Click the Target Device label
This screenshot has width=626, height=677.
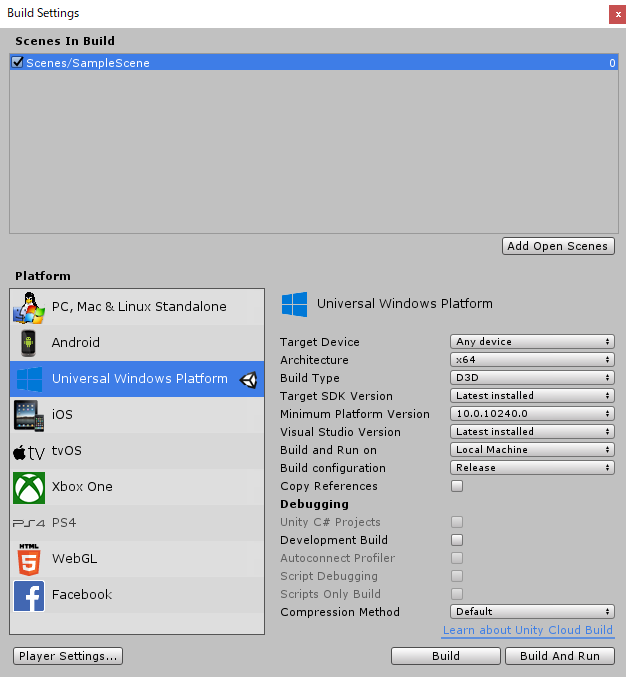point(319,342)
